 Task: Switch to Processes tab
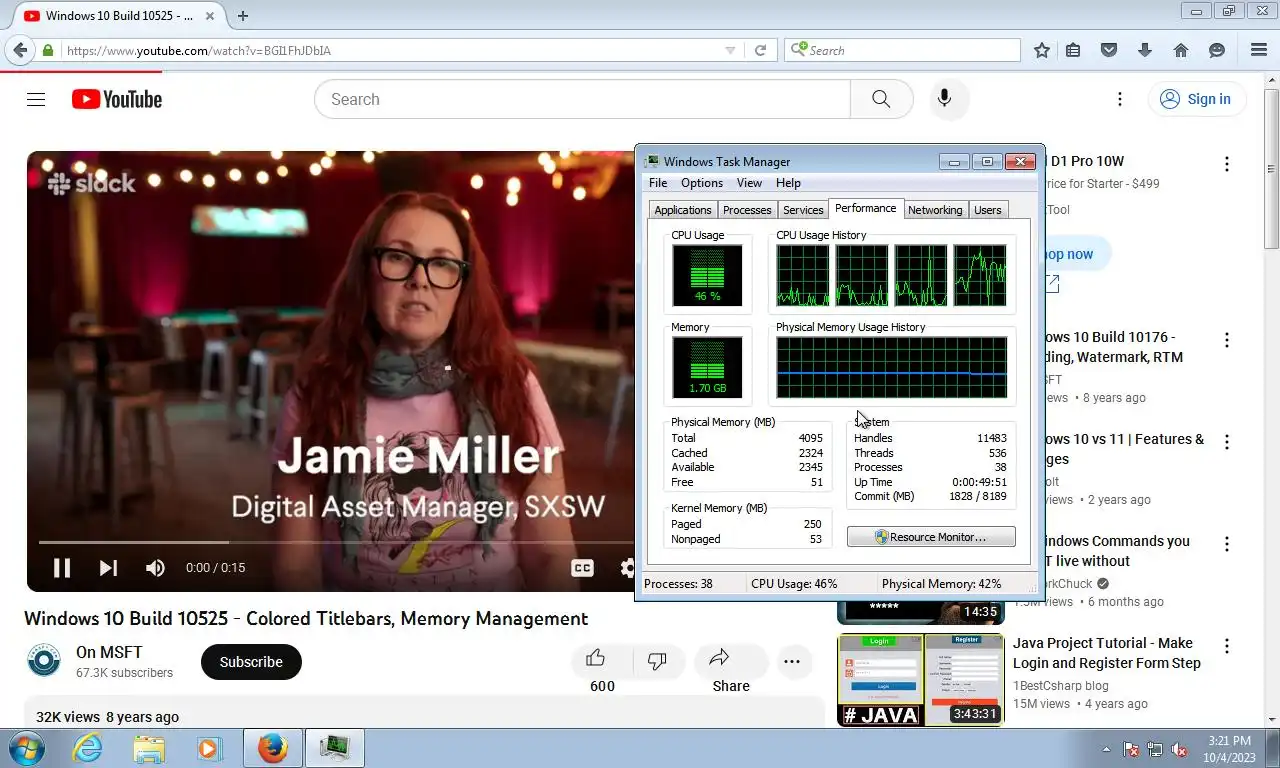coord(747,210)
